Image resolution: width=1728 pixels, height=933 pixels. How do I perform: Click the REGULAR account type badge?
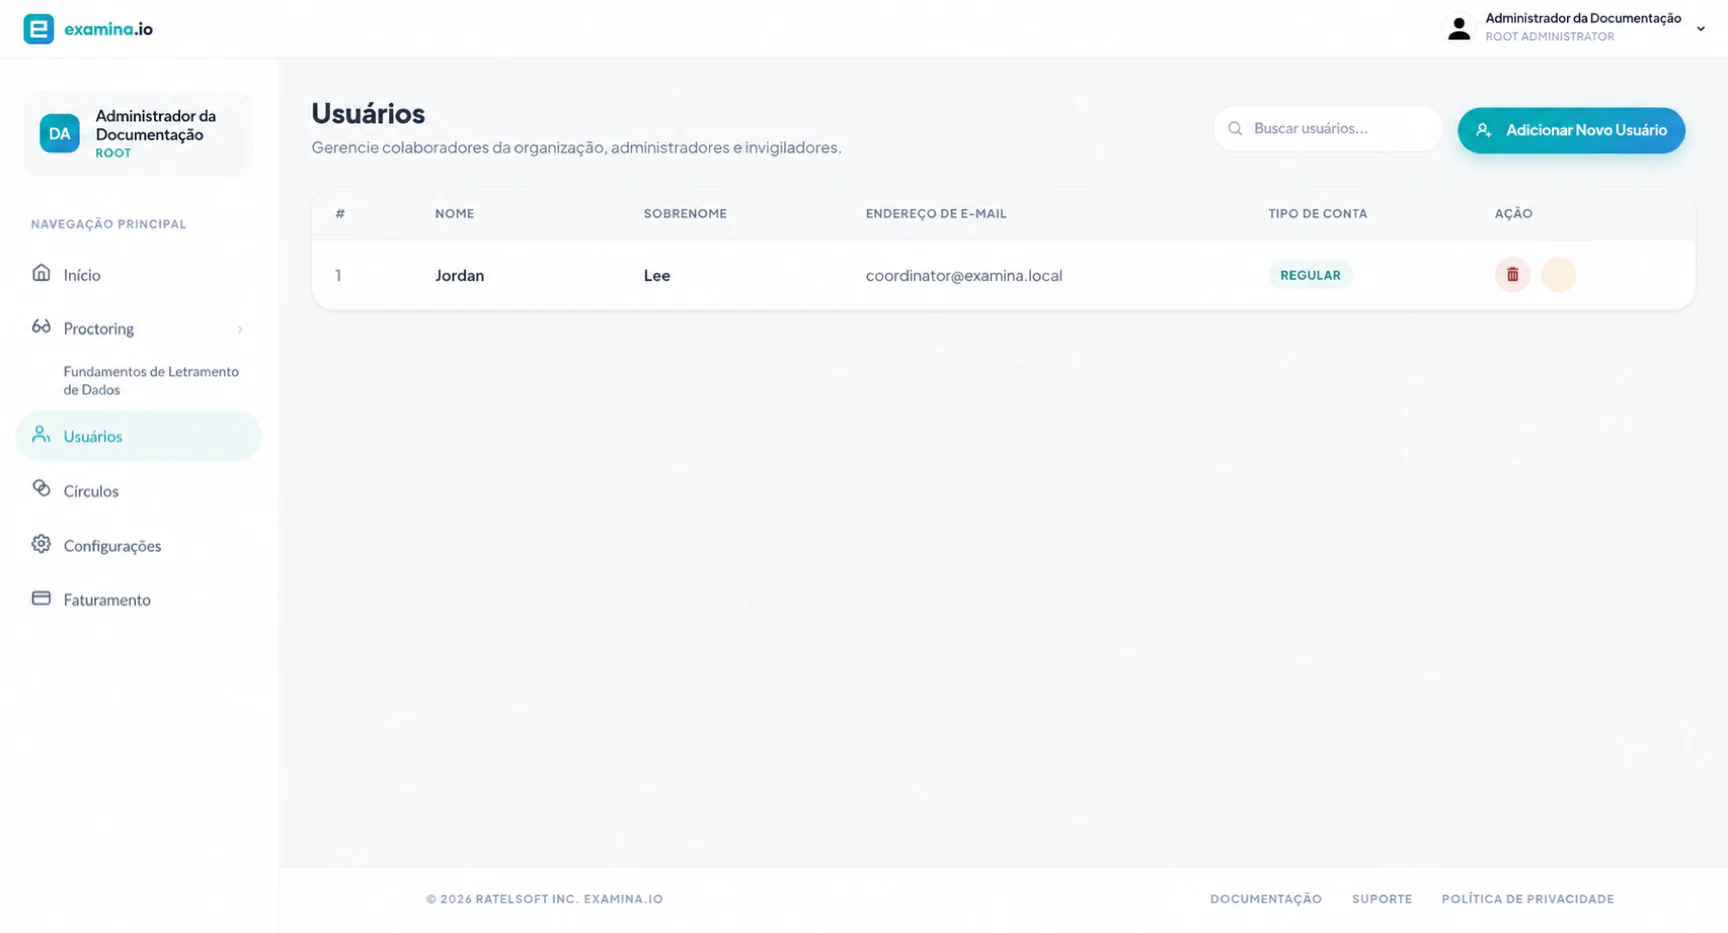(1310, 275)
